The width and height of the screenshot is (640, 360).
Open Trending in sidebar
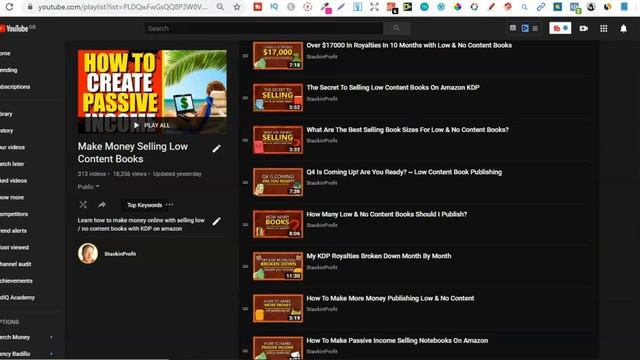[x=9, y=70]
